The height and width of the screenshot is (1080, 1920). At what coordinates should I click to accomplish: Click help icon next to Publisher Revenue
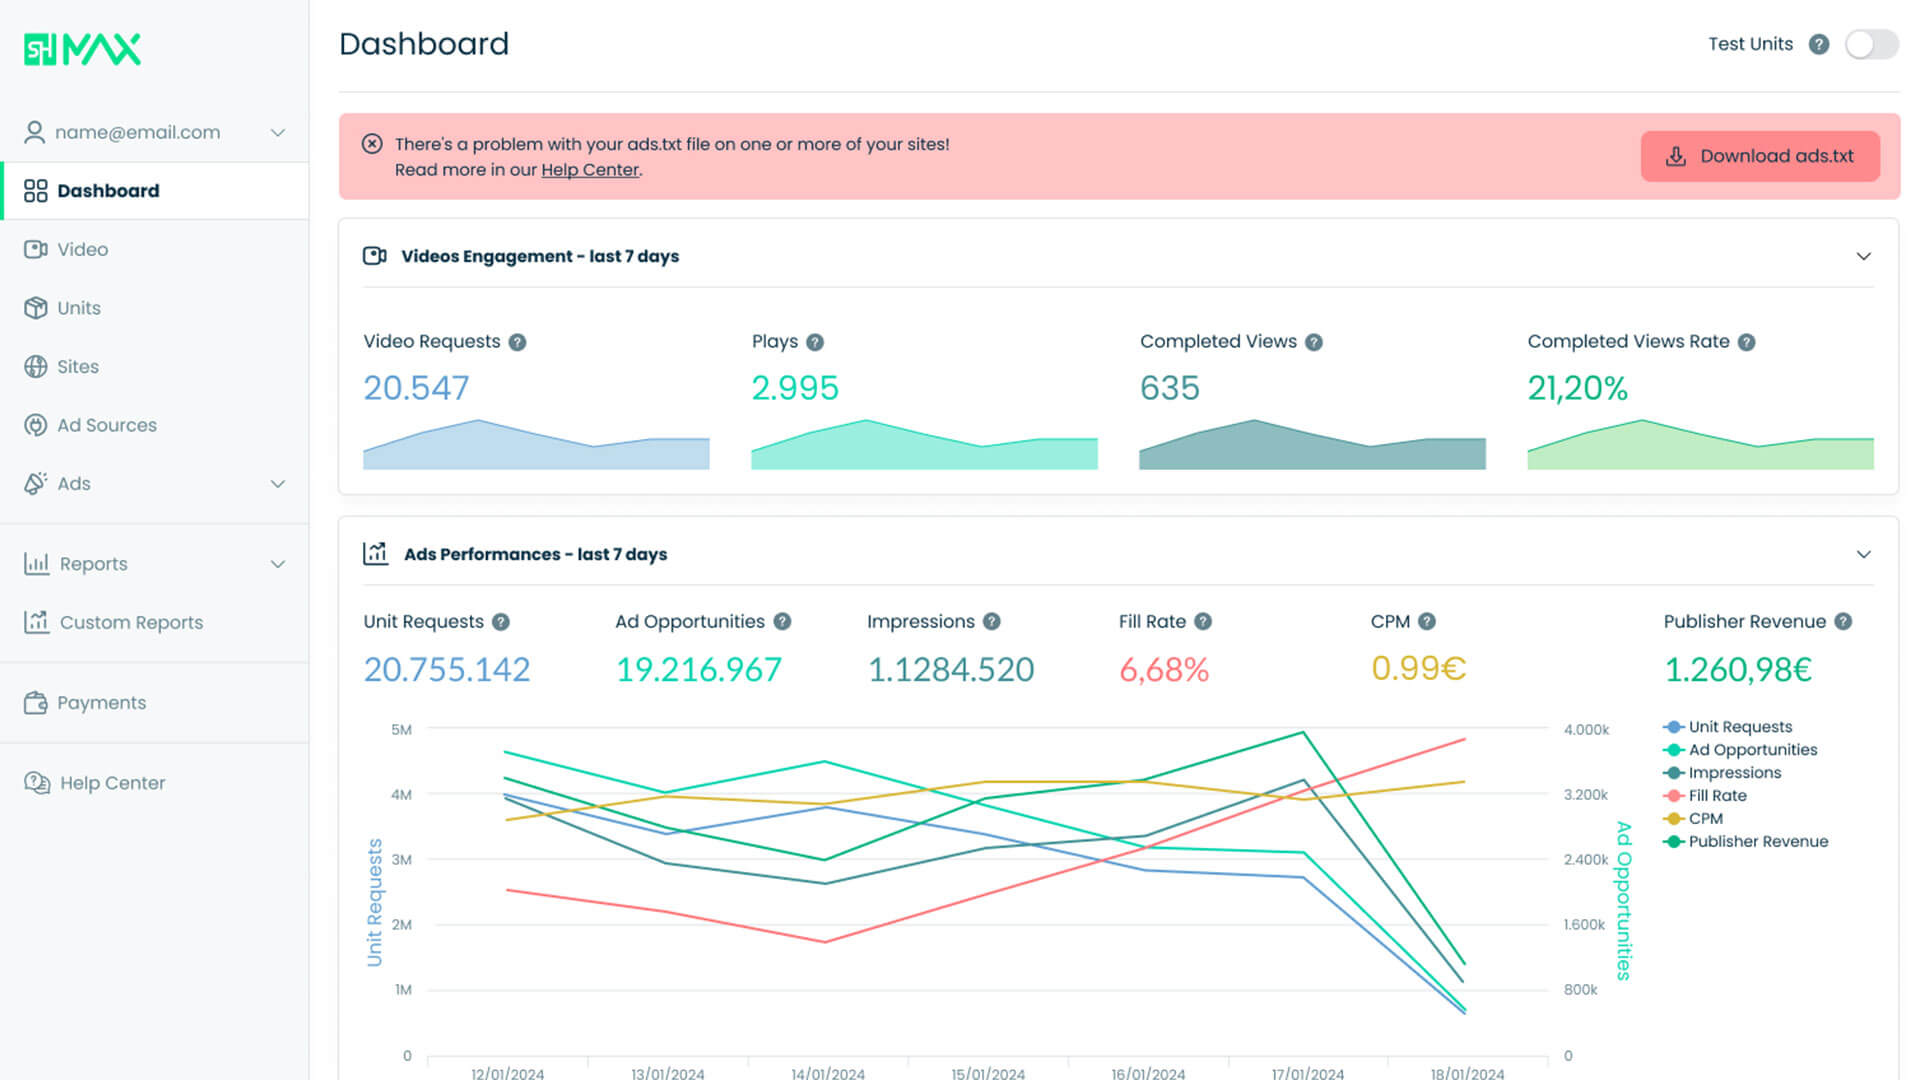coord(1843,622)
